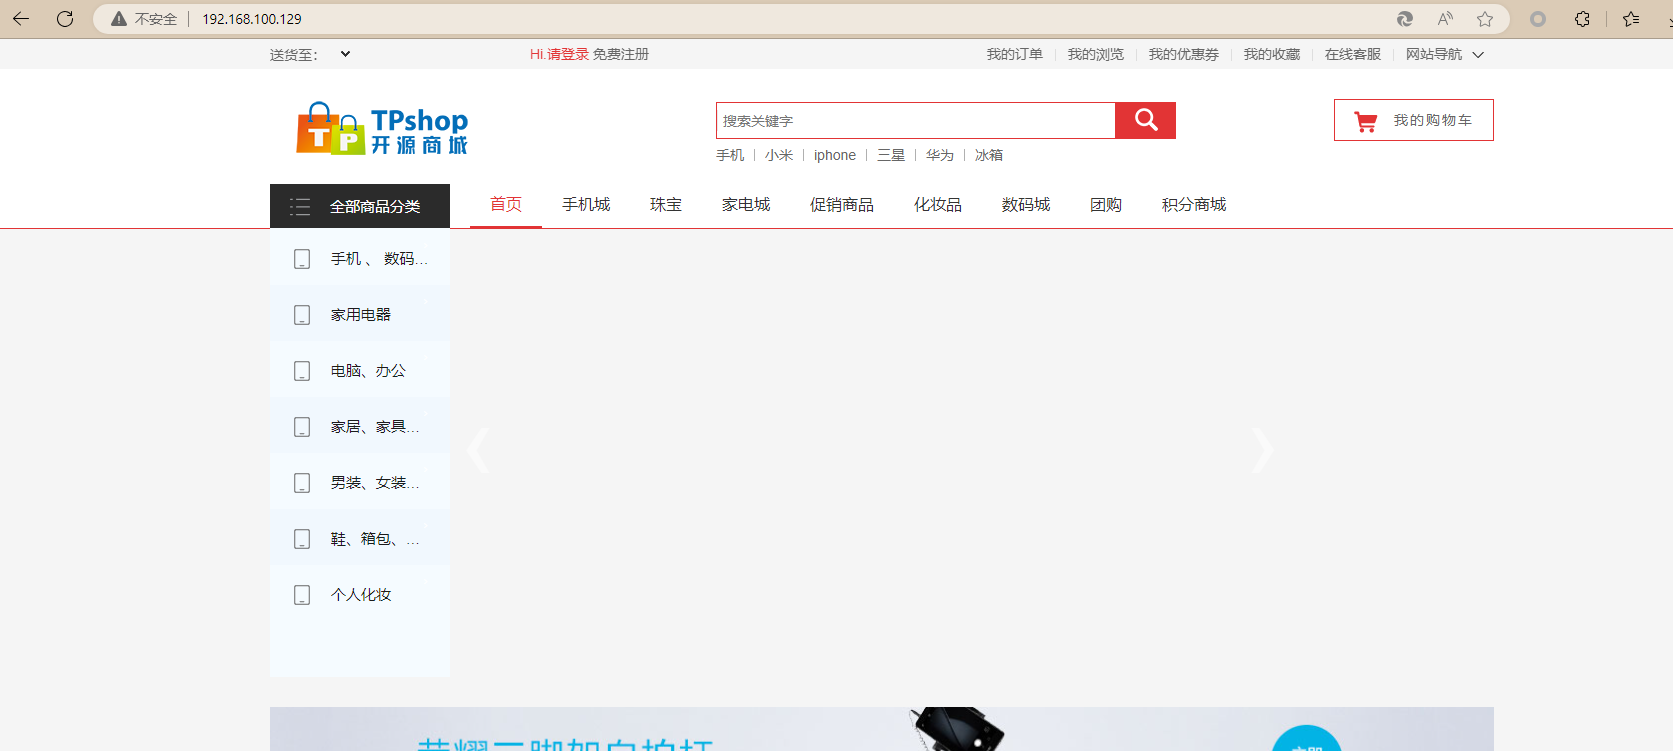1673x751 pixels.
Task: Show previous banner slide arrow
Action: [479, 450]
